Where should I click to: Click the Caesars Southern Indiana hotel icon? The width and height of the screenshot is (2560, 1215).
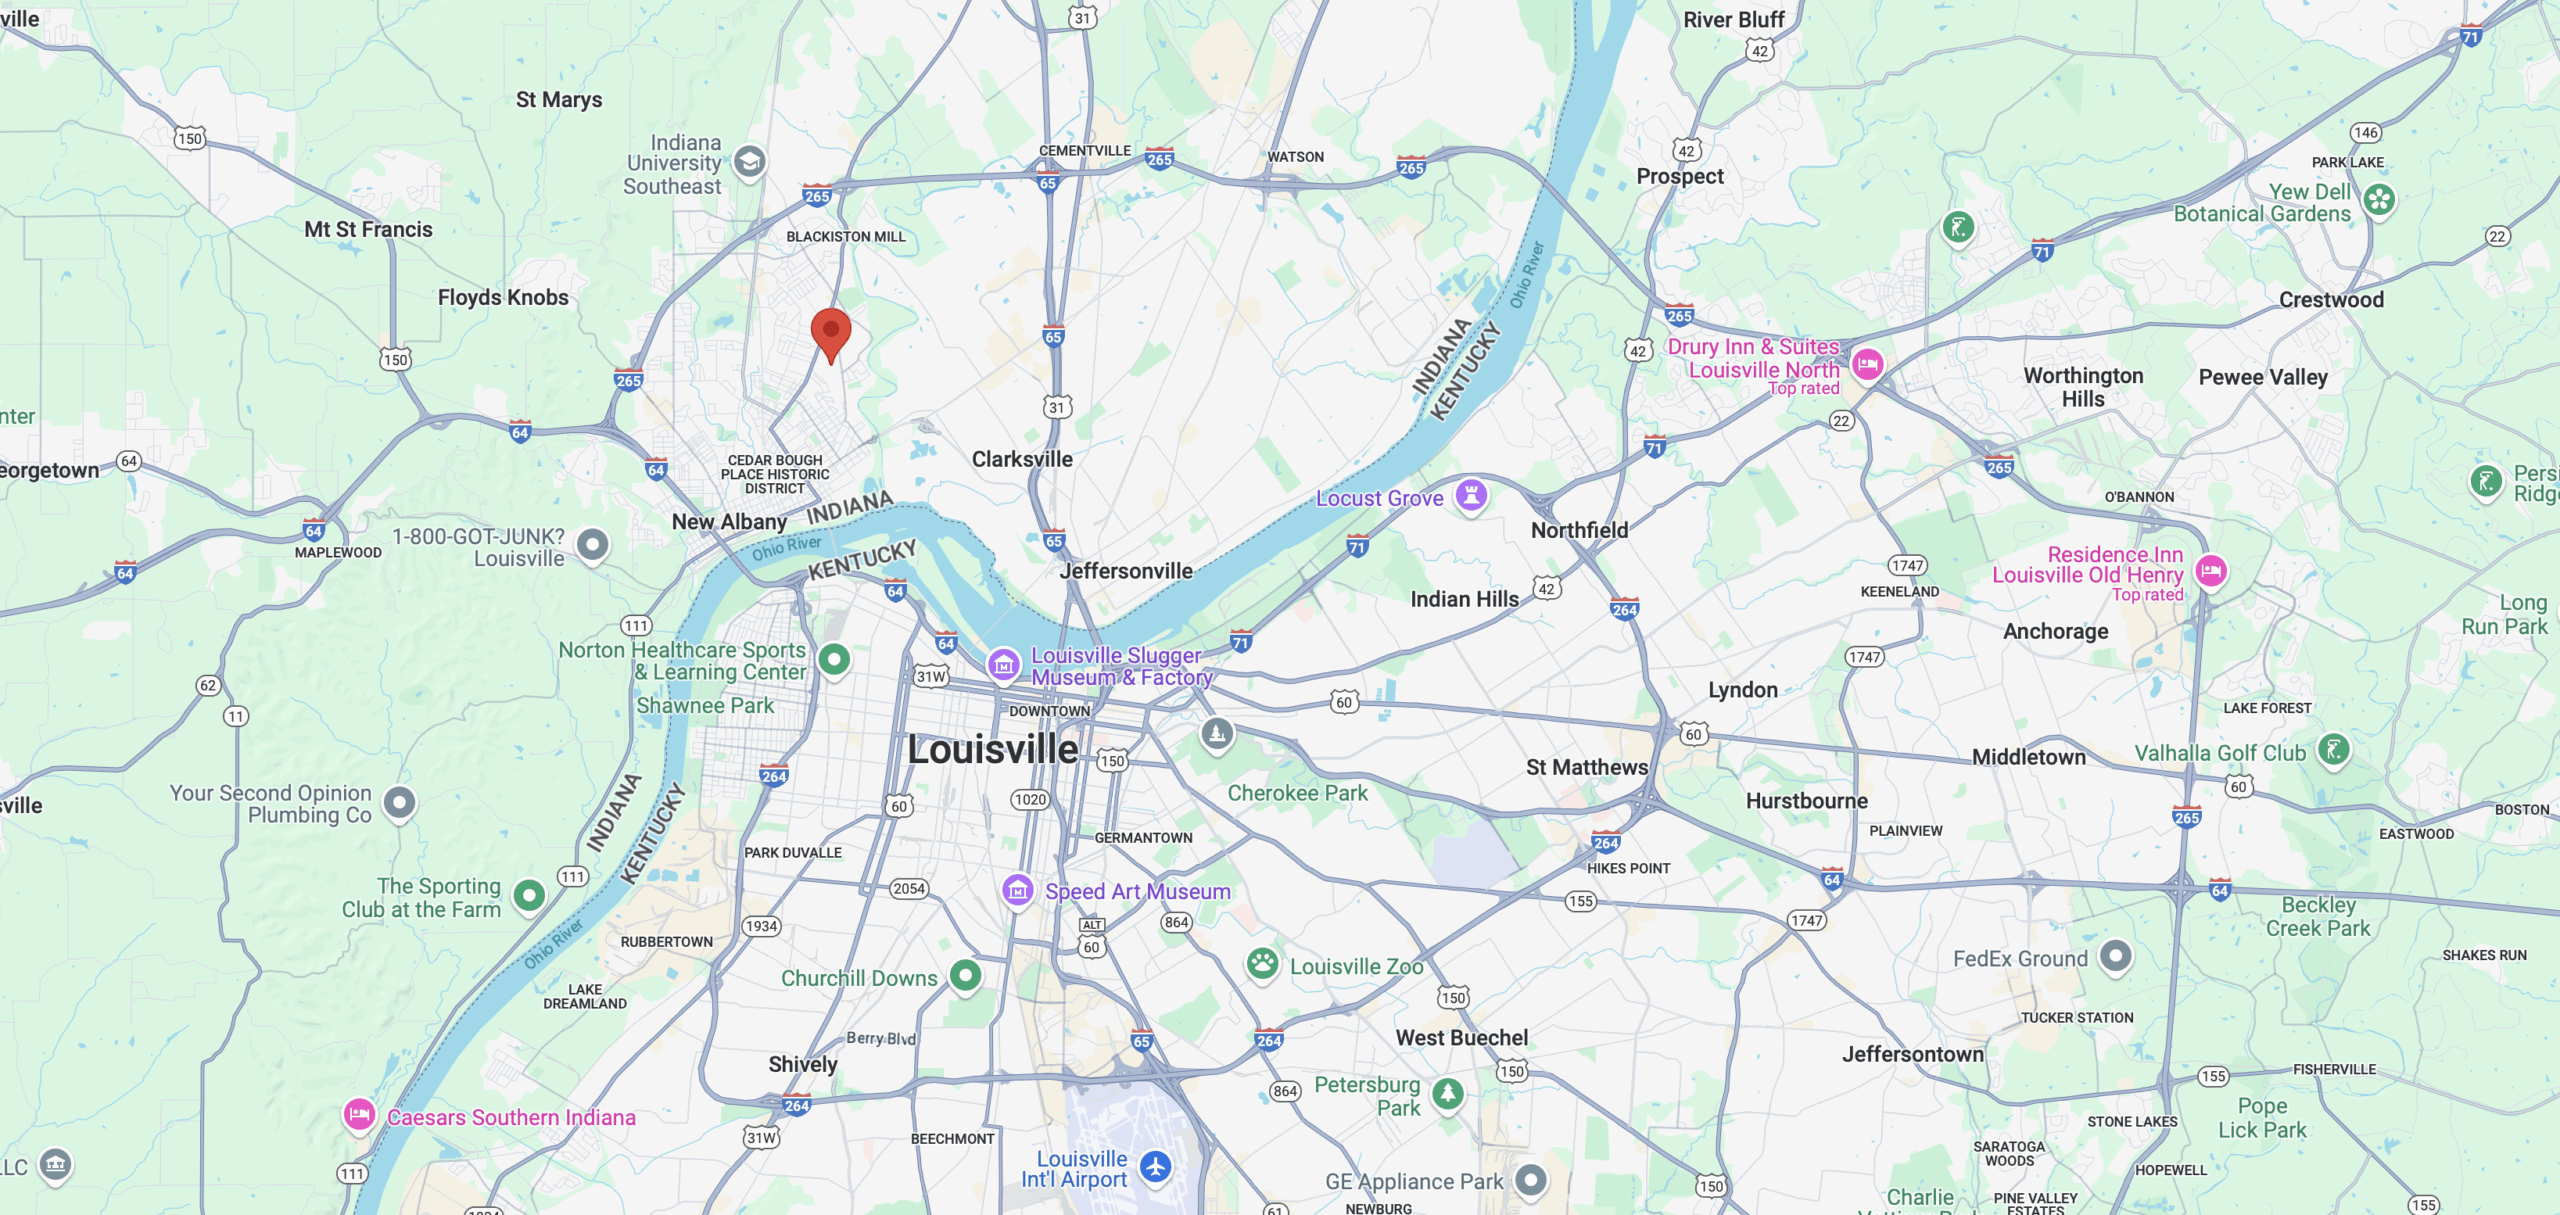(x=359, y=1114)
